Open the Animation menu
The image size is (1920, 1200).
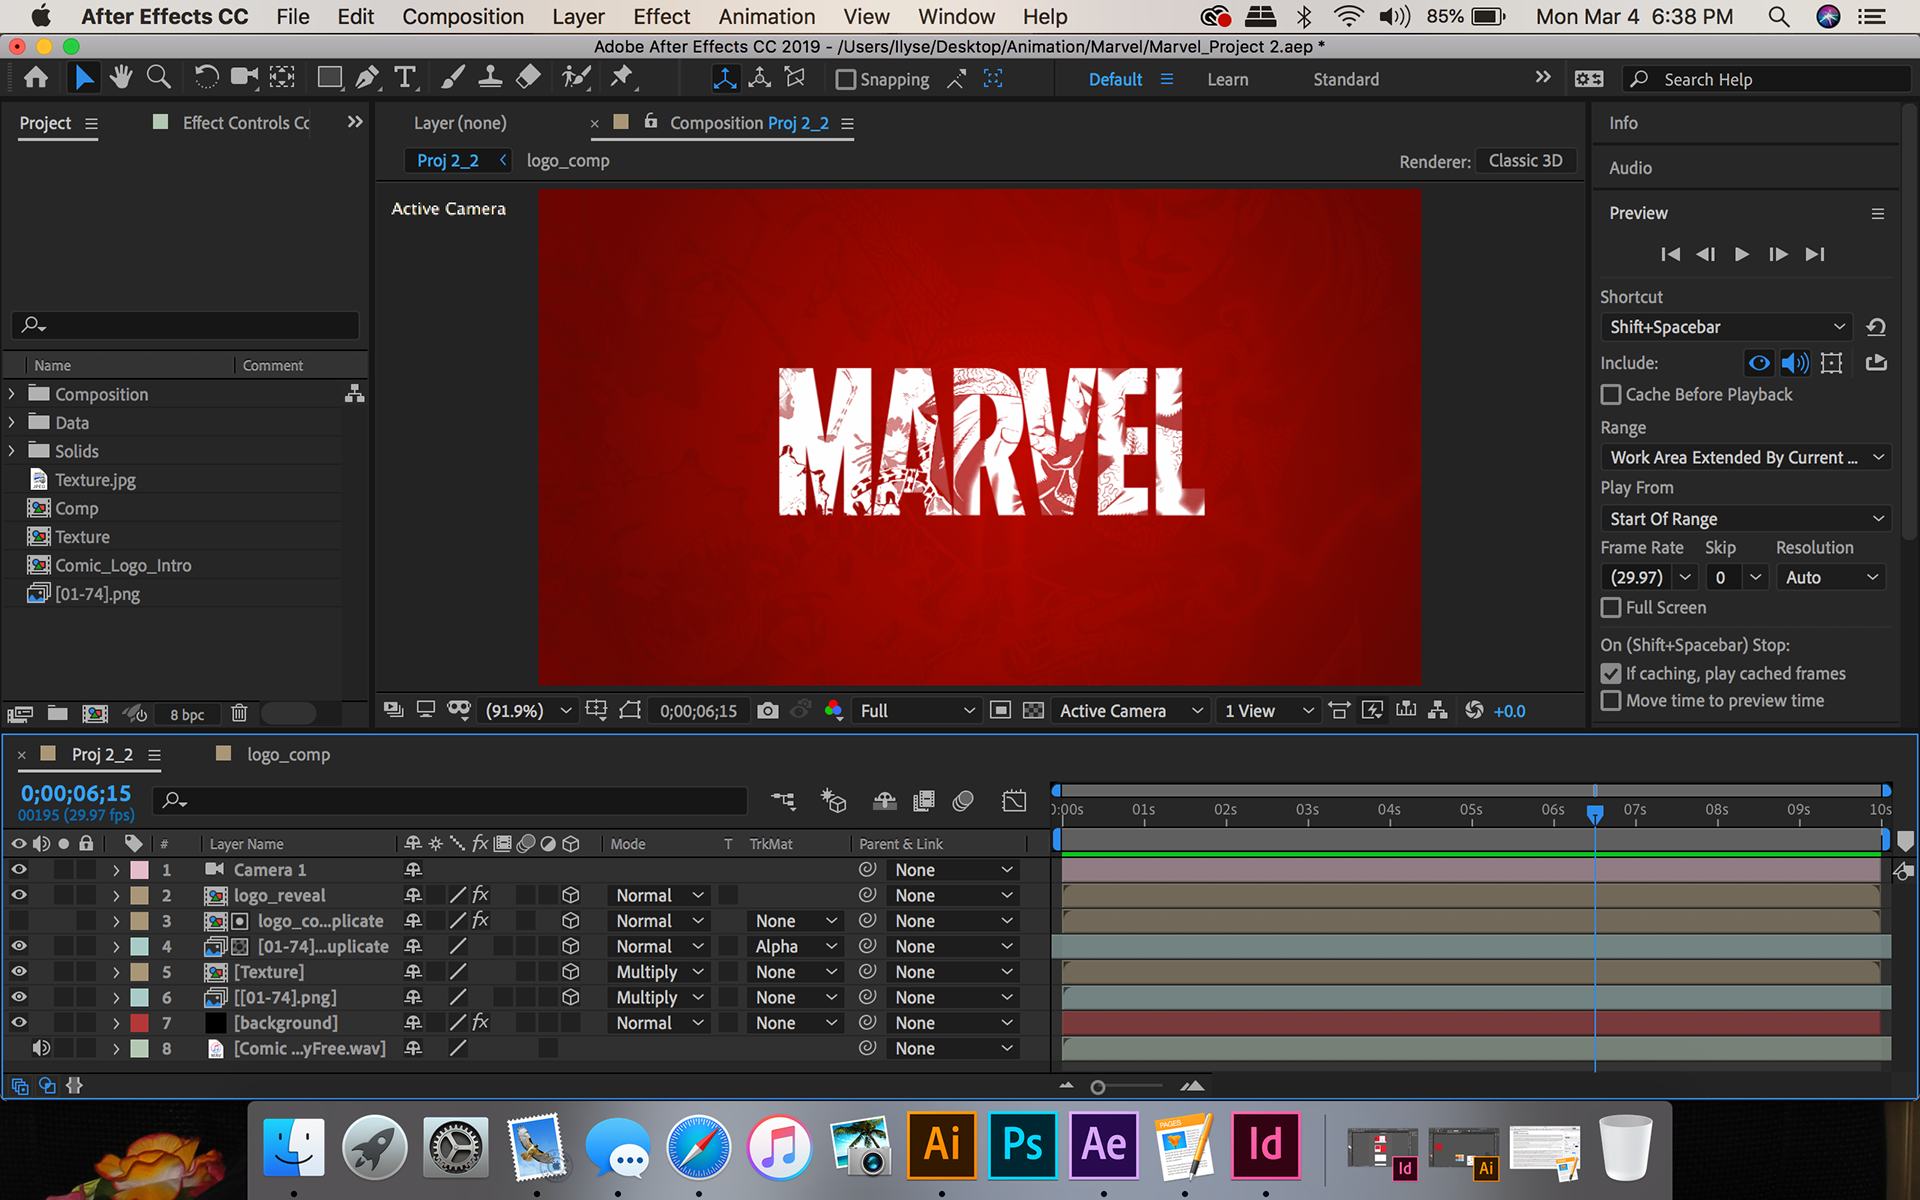click(767, 17)
